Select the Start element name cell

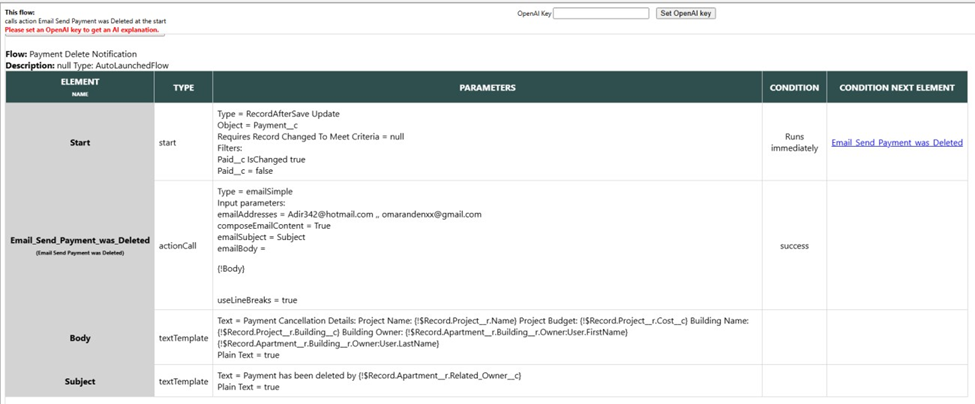[80, 143]
